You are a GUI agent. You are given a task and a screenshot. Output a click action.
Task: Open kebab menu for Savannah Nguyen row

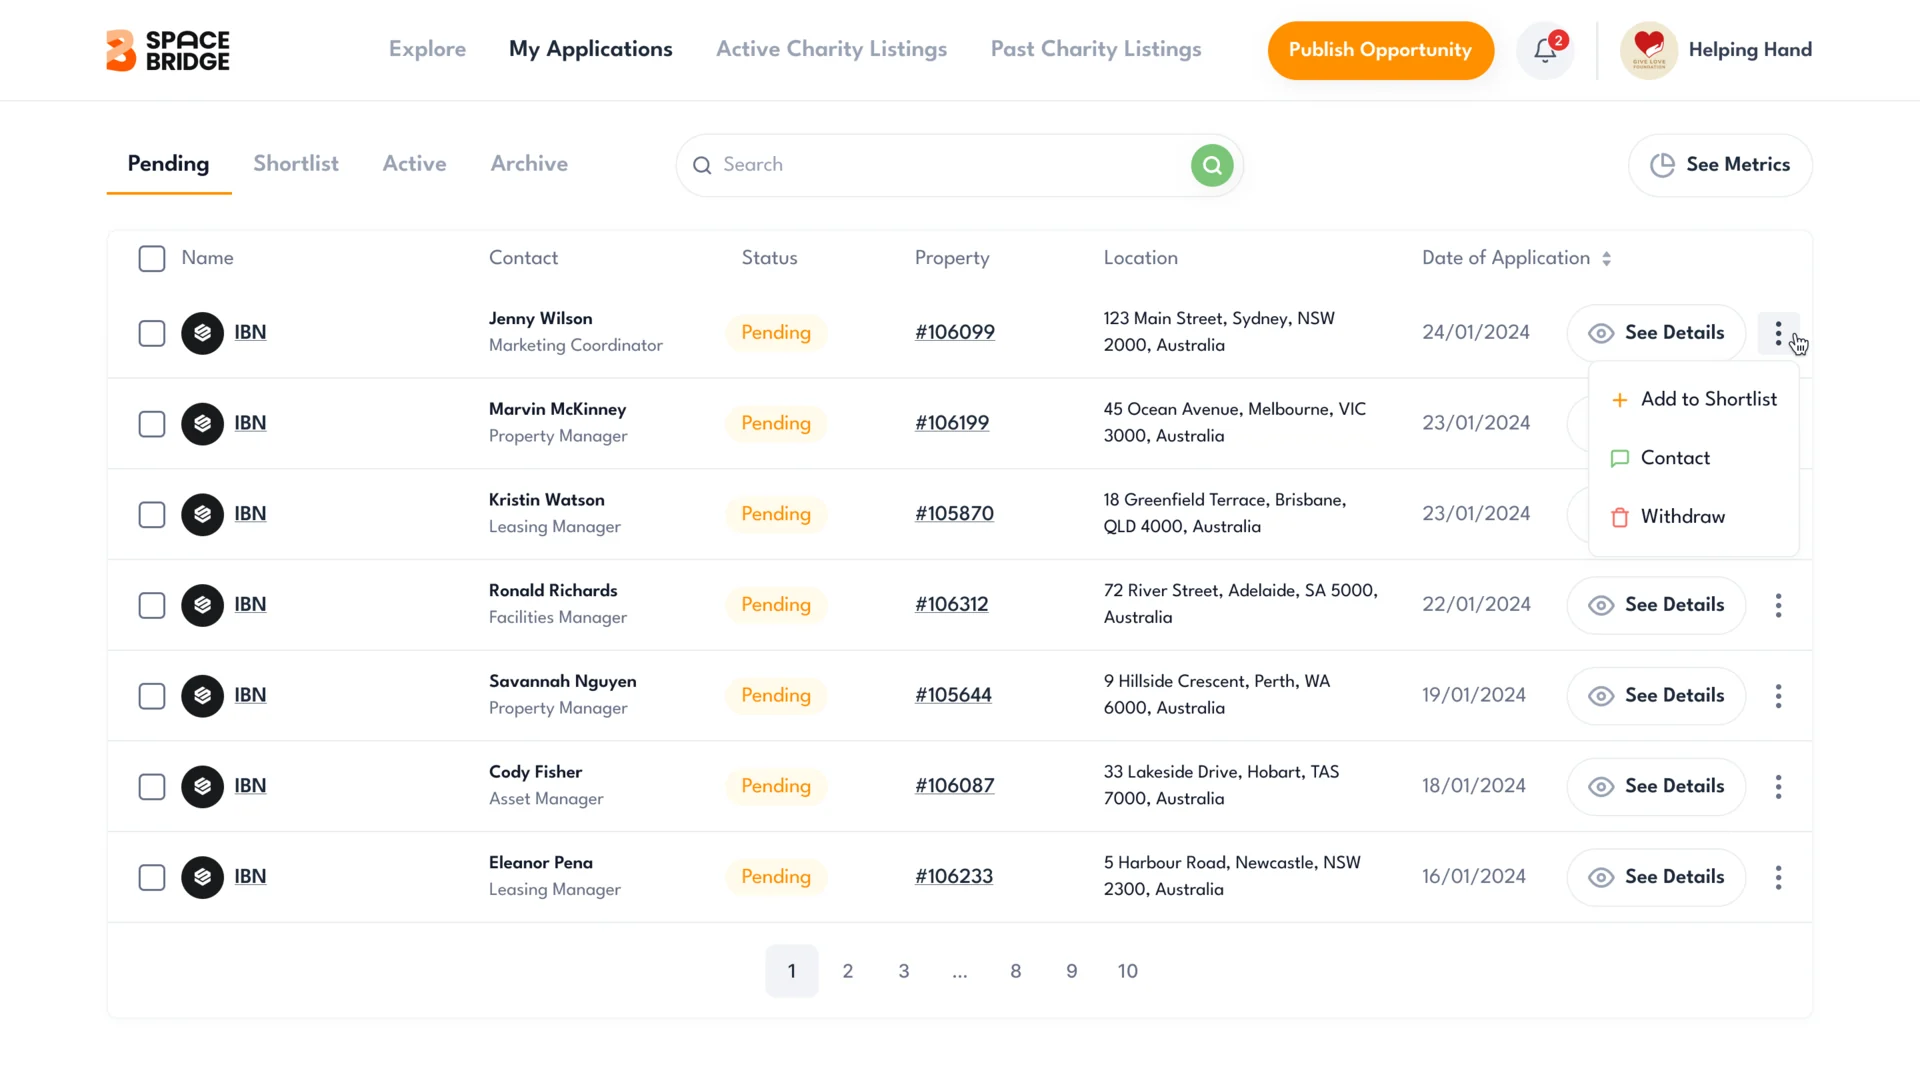tap(1778, 696)
